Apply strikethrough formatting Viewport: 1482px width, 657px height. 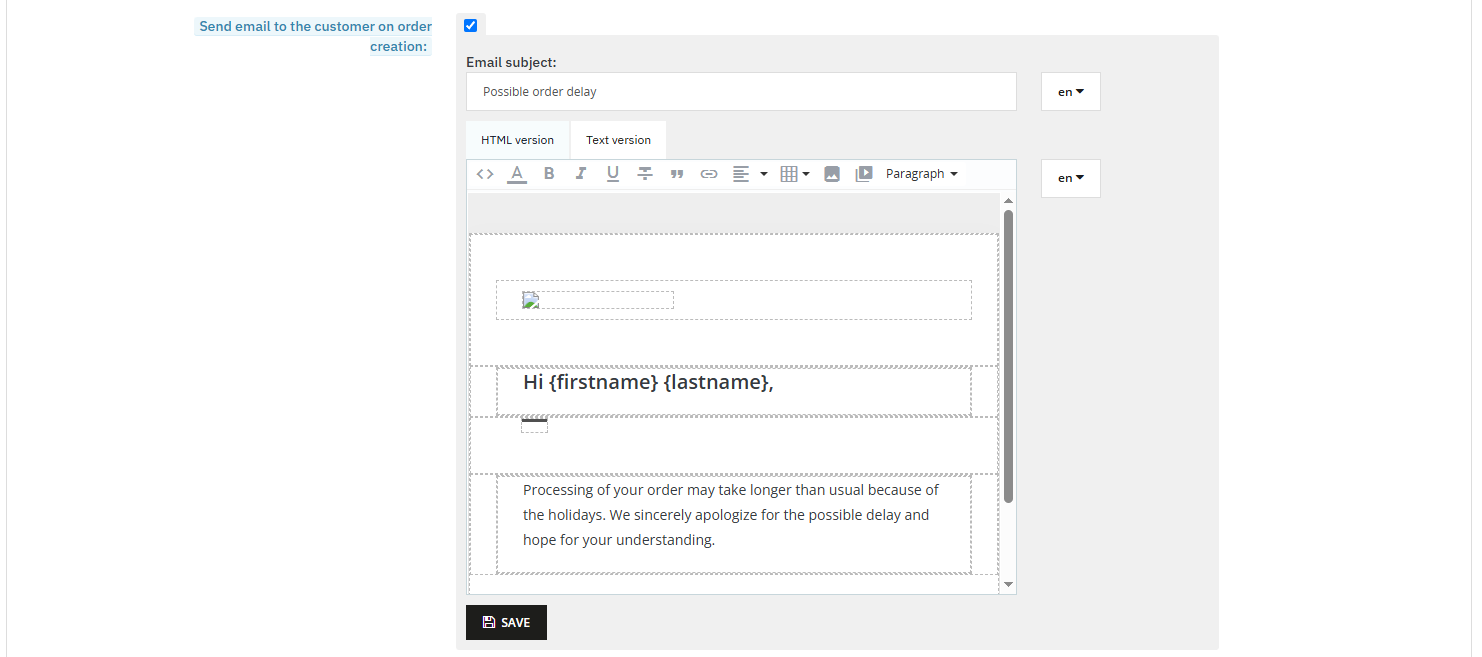(x=645, y=174)
